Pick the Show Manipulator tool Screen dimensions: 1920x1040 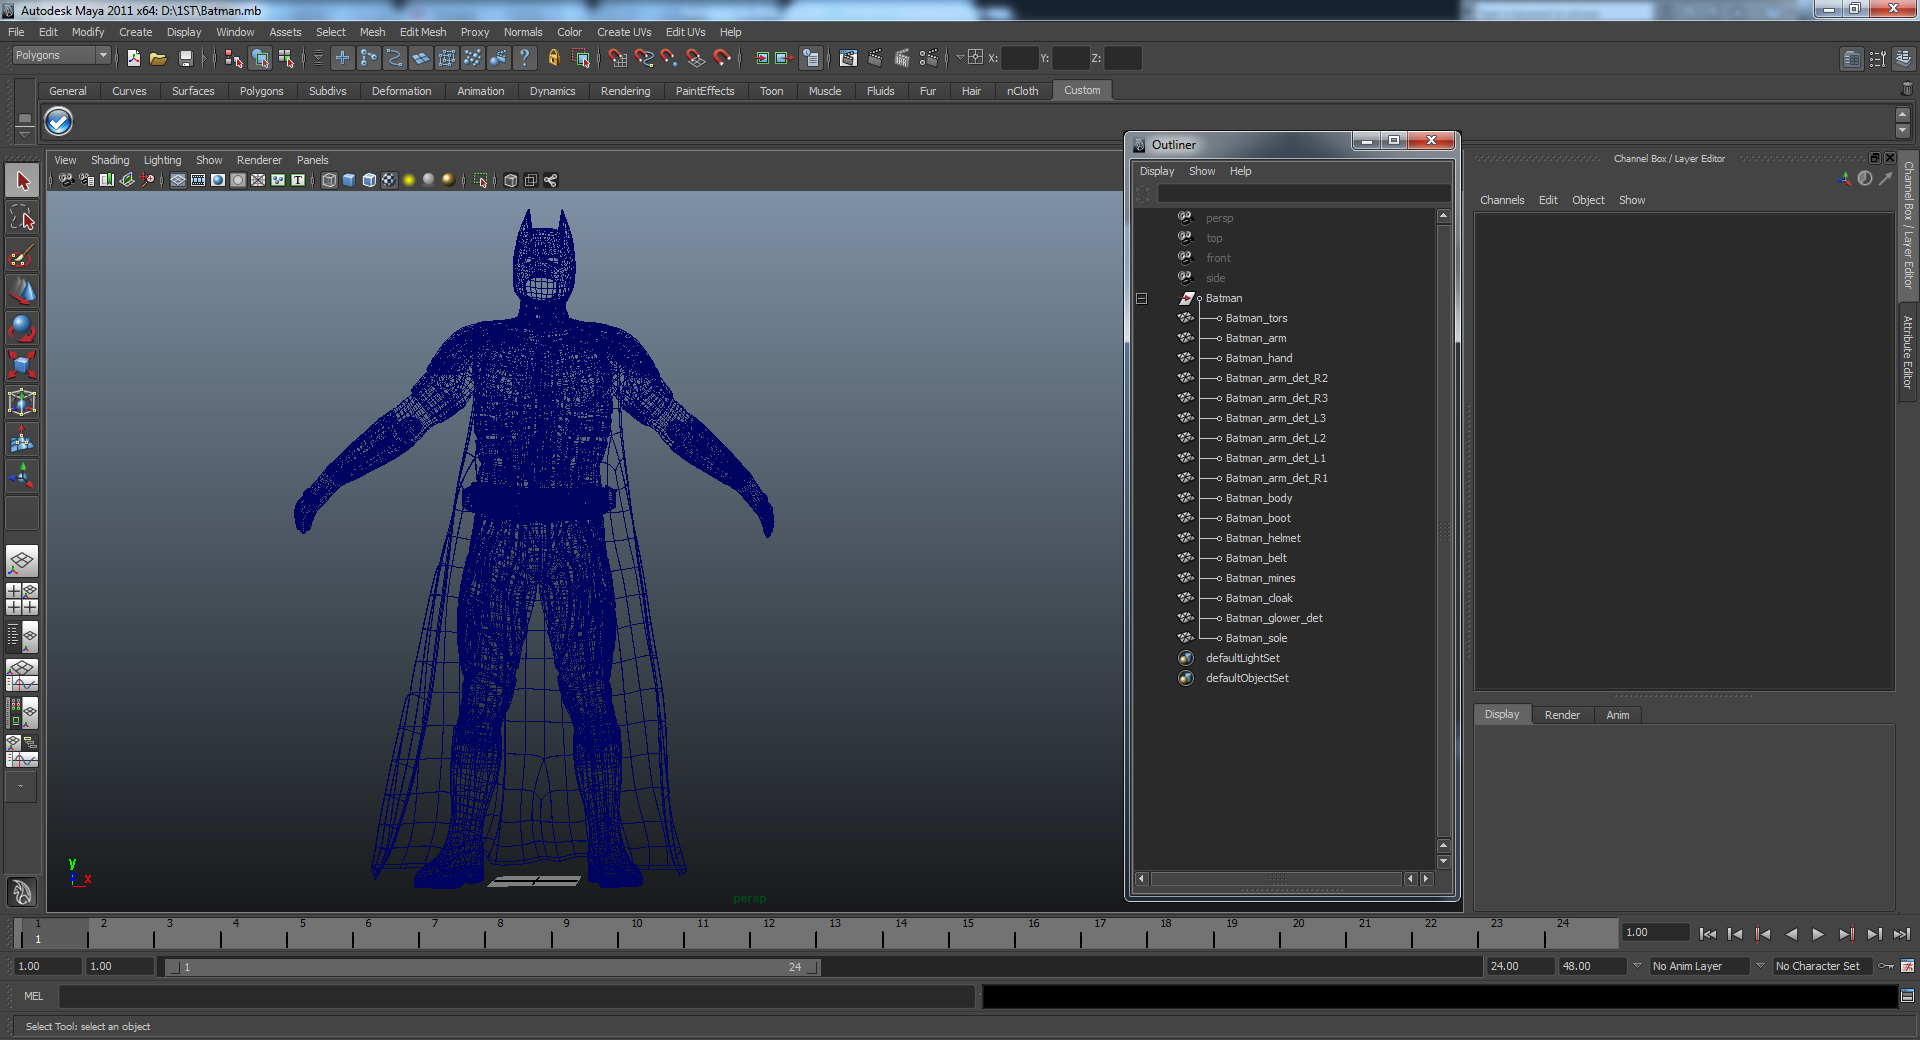pos(22,475)
